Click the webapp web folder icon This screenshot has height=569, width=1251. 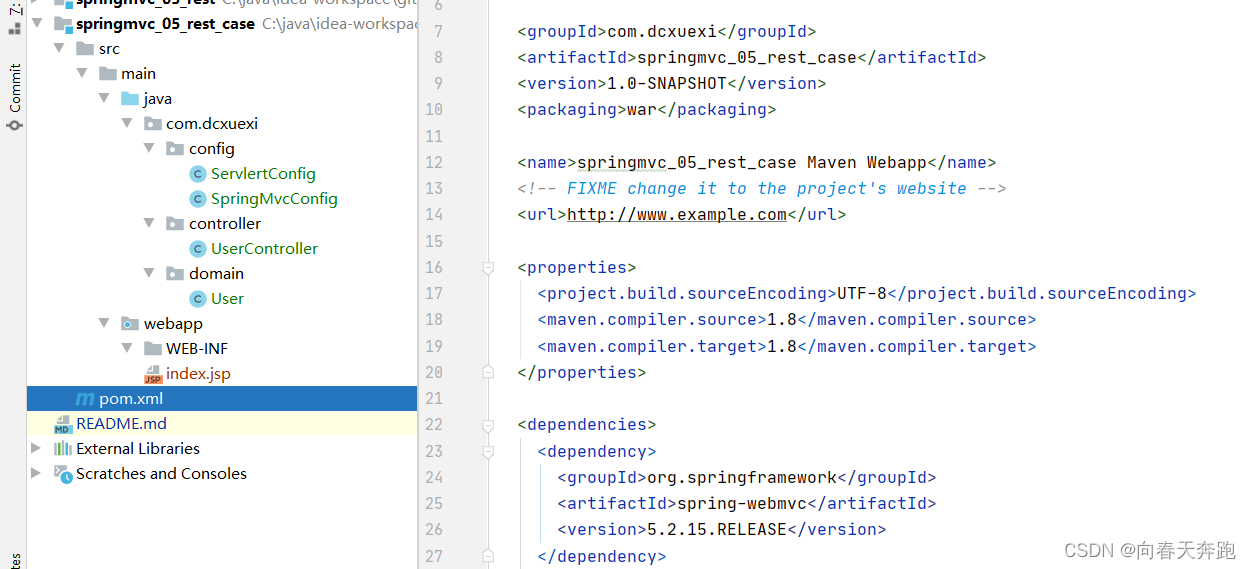(x=130, y=323)
